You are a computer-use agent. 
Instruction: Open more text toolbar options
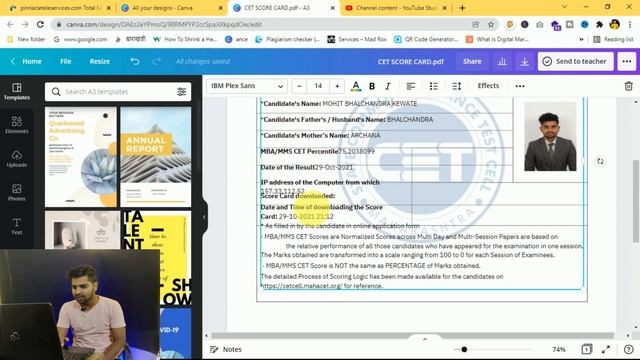point(520,86)
